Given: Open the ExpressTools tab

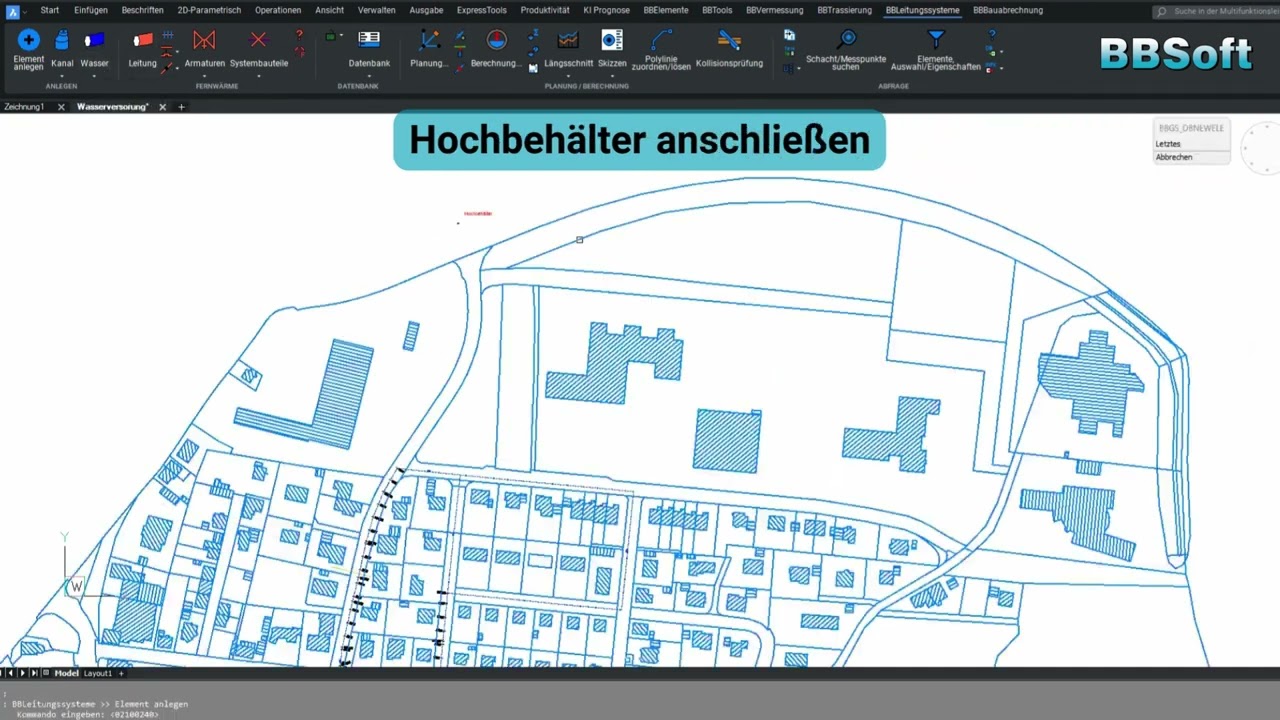Looking at the screenshot, I should 482,11.
